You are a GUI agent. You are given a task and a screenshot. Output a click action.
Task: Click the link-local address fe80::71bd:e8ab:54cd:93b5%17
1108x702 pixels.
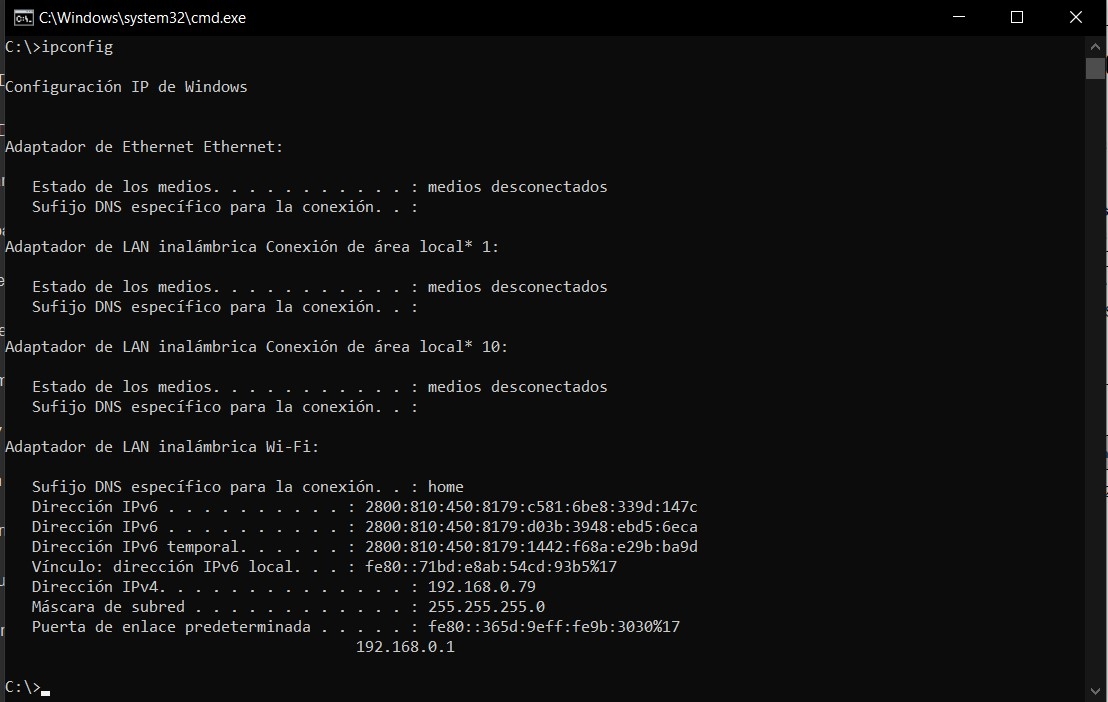coord(490,567)
